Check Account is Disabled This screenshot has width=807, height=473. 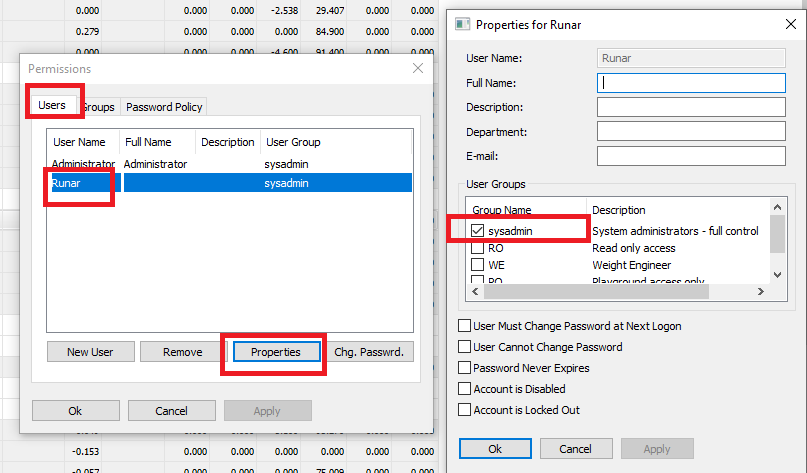click(x=464, y=389)
